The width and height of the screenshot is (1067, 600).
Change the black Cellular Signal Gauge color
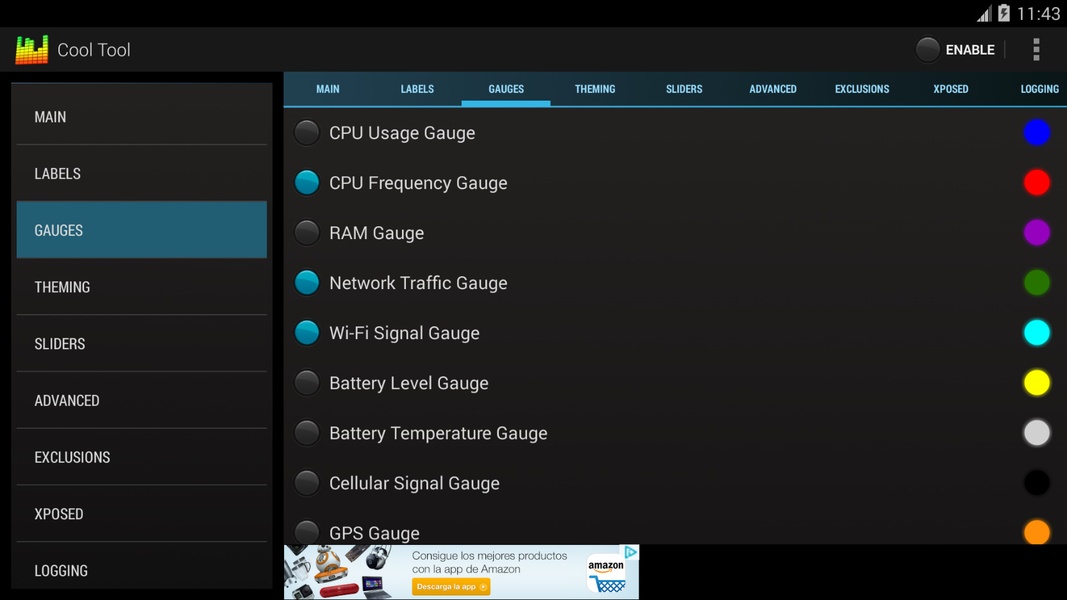click(1036, 483)
